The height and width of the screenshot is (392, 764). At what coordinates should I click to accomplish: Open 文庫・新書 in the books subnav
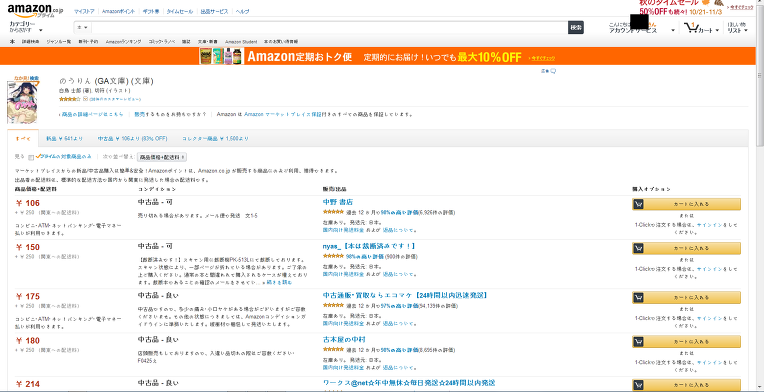208,42
